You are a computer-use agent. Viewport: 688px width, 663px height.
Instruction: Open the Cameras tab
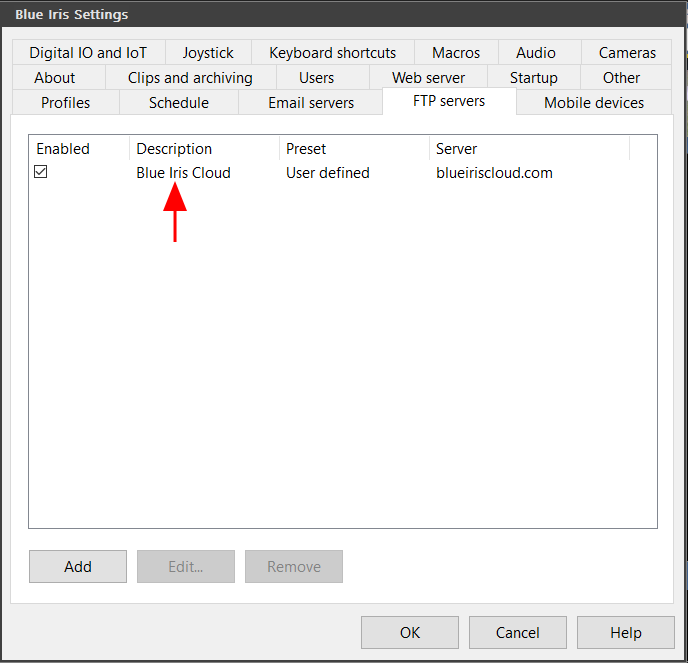coord(627,52)
